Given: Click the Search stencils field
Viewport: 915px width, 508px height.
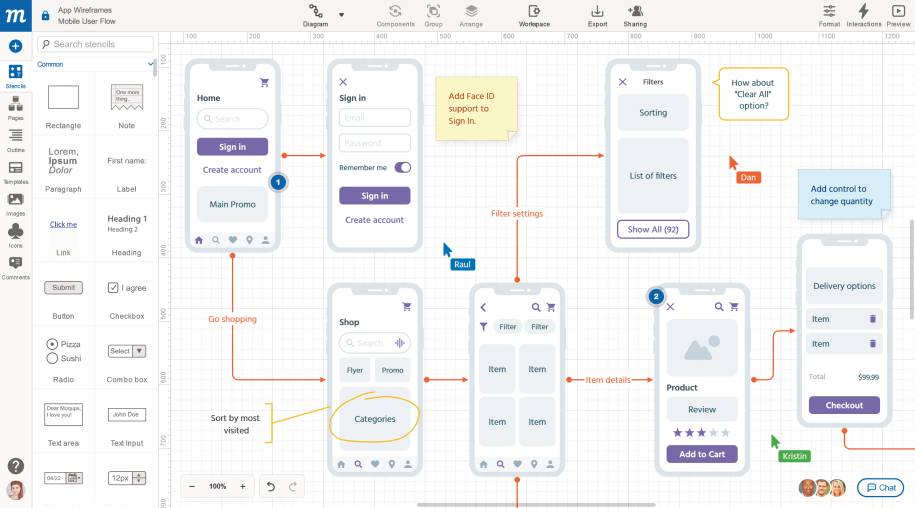Looking at the screenshot, I should point(96,44).
